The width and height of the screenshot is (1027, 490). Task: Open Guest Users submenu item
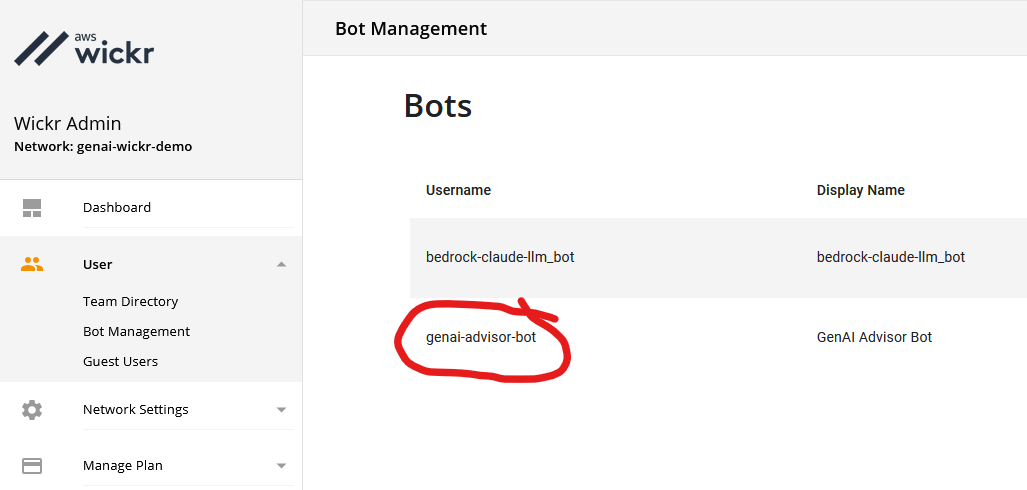point(121,362)
